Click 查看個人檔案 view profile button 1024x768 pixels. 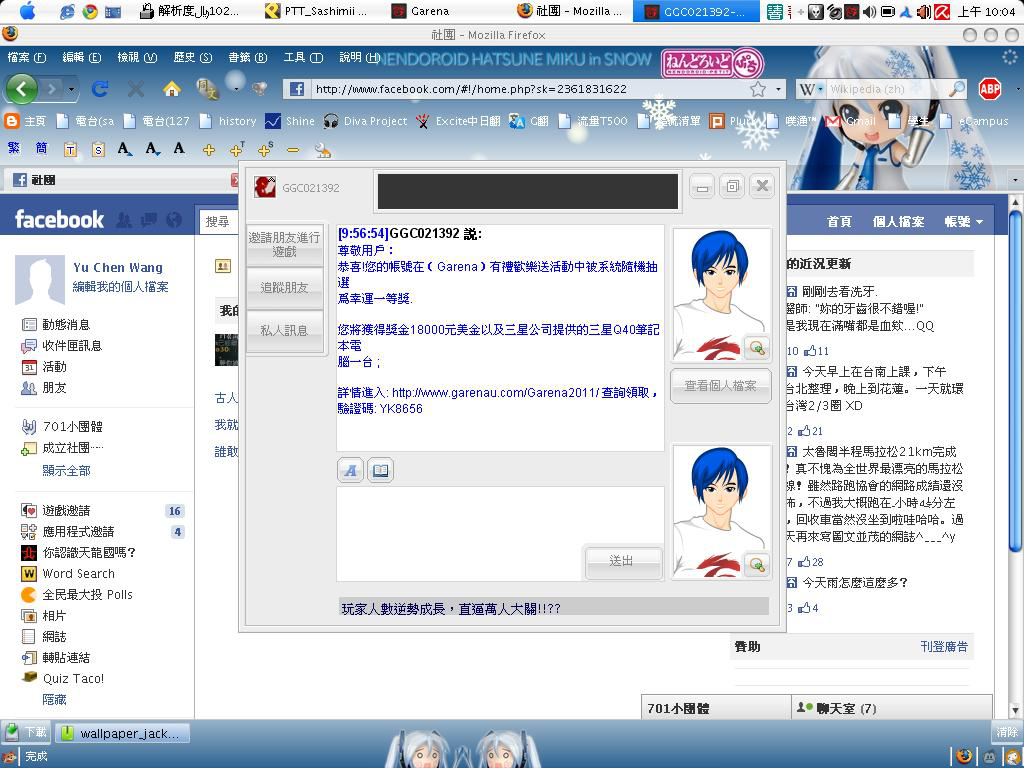(720, 385)
